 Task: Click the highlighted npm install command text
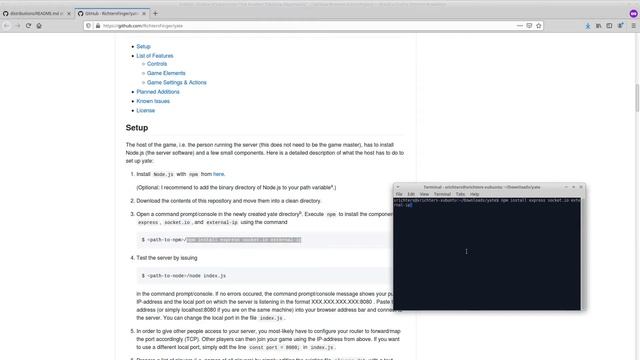pos(244,240)
